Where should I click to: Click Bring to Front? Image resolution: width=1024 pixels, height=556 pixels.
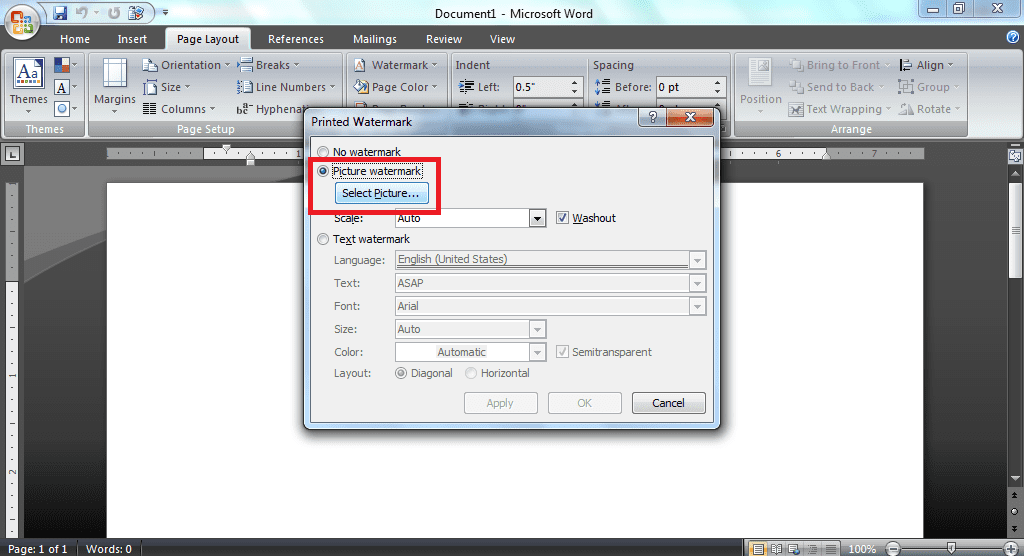[839, 65]
